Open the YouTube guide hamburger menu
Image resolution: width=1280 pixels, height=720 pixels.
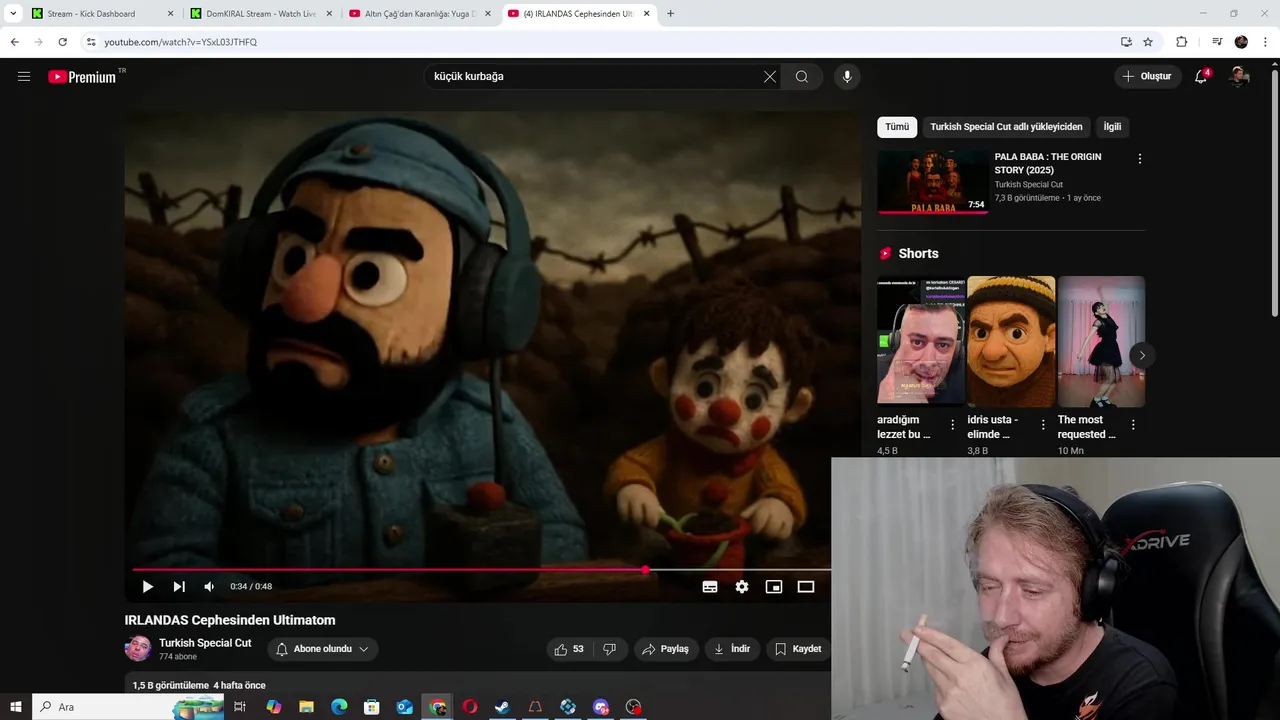coord(24,76)
